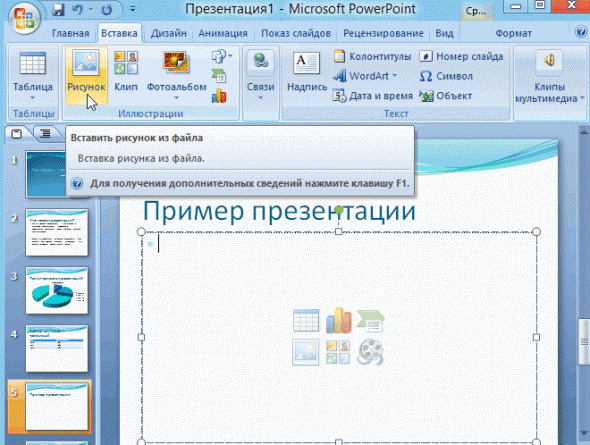Click insert table icon in slide placeholder
This screenshot has width=590, height=445.
306,320
